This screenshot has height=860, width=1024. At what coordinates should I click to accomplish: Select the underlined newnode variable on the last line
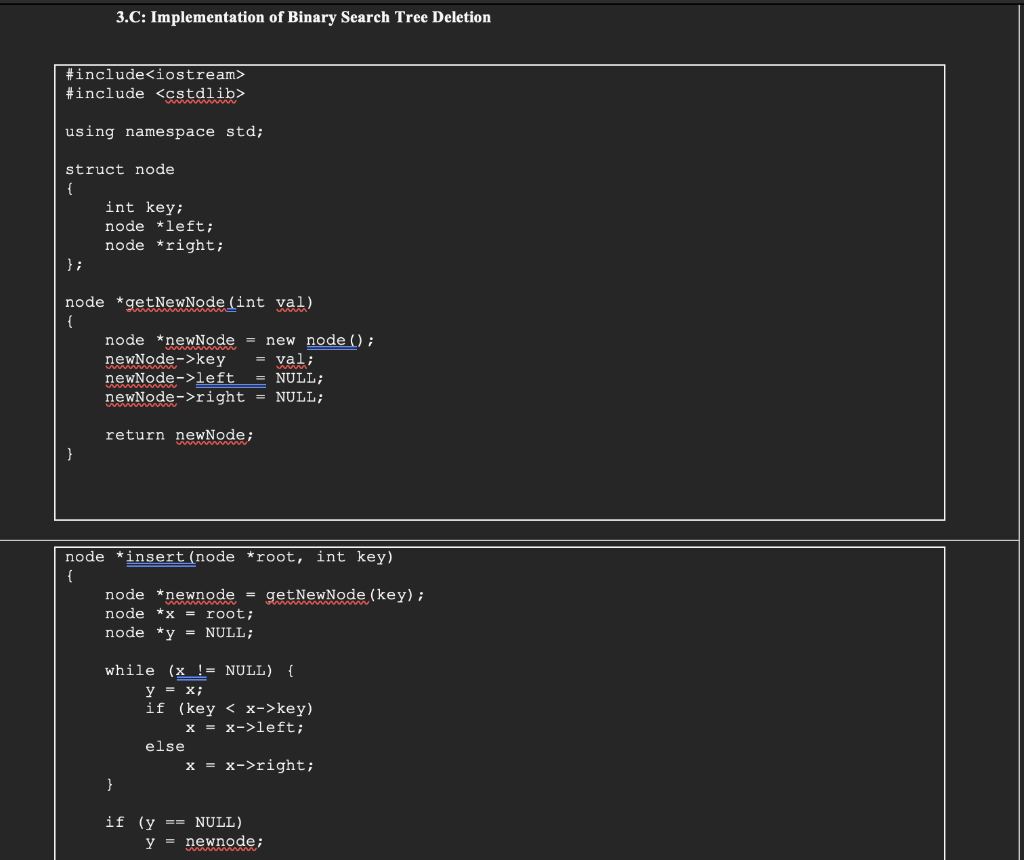point(222,841)
